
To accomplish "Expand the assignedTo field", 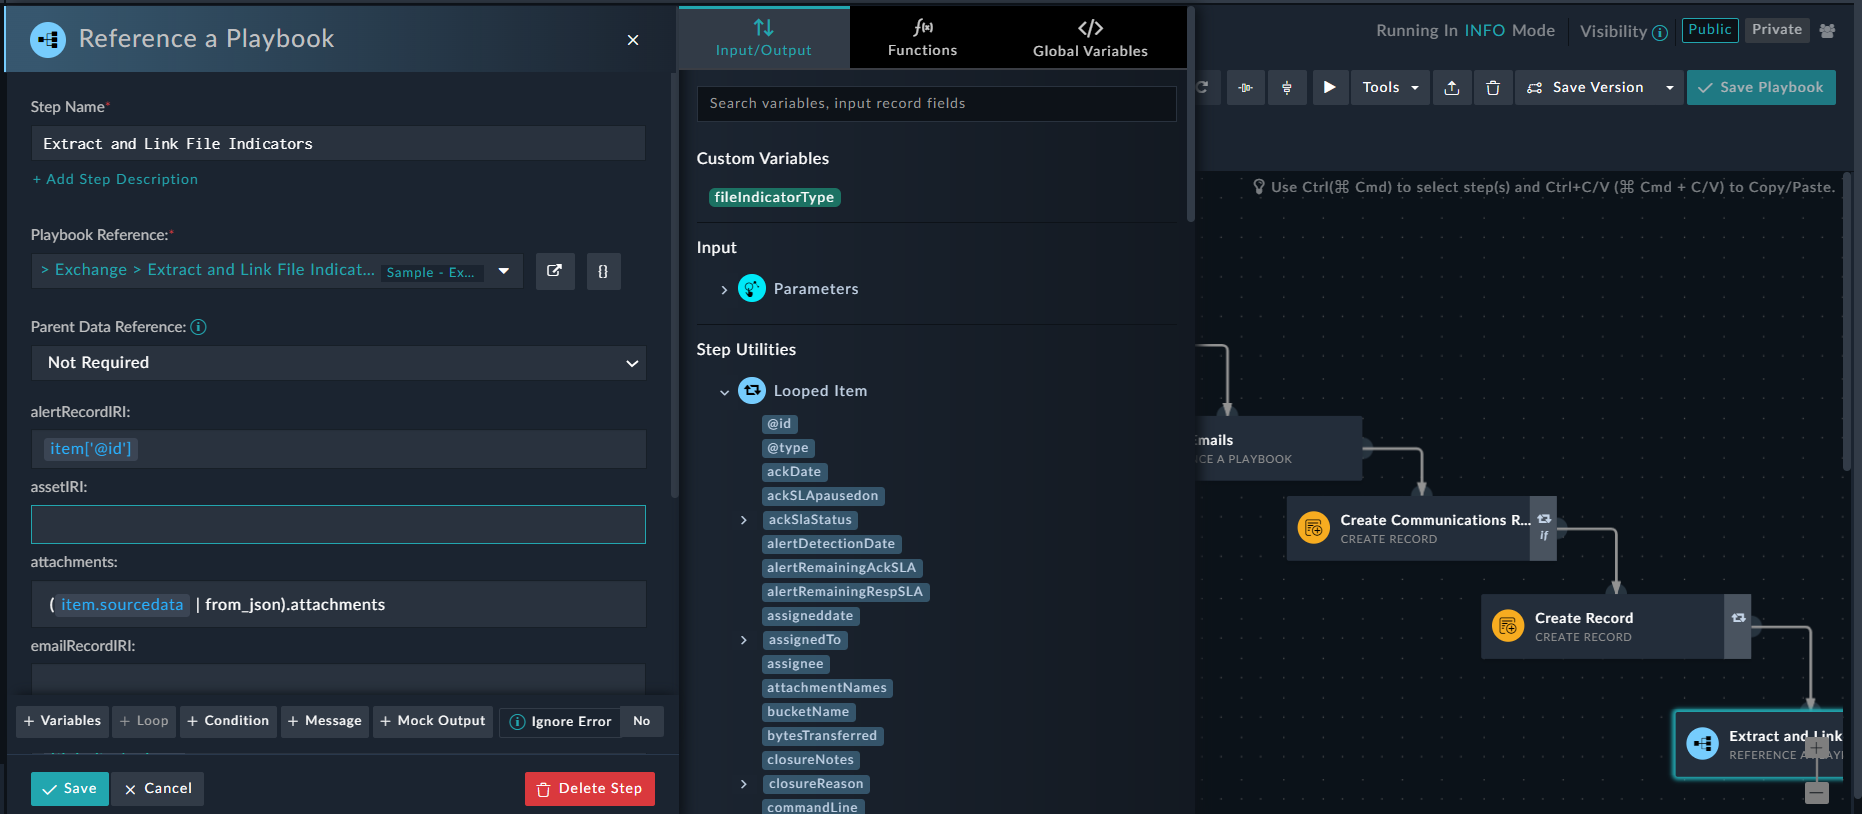I will coord(743,640).
